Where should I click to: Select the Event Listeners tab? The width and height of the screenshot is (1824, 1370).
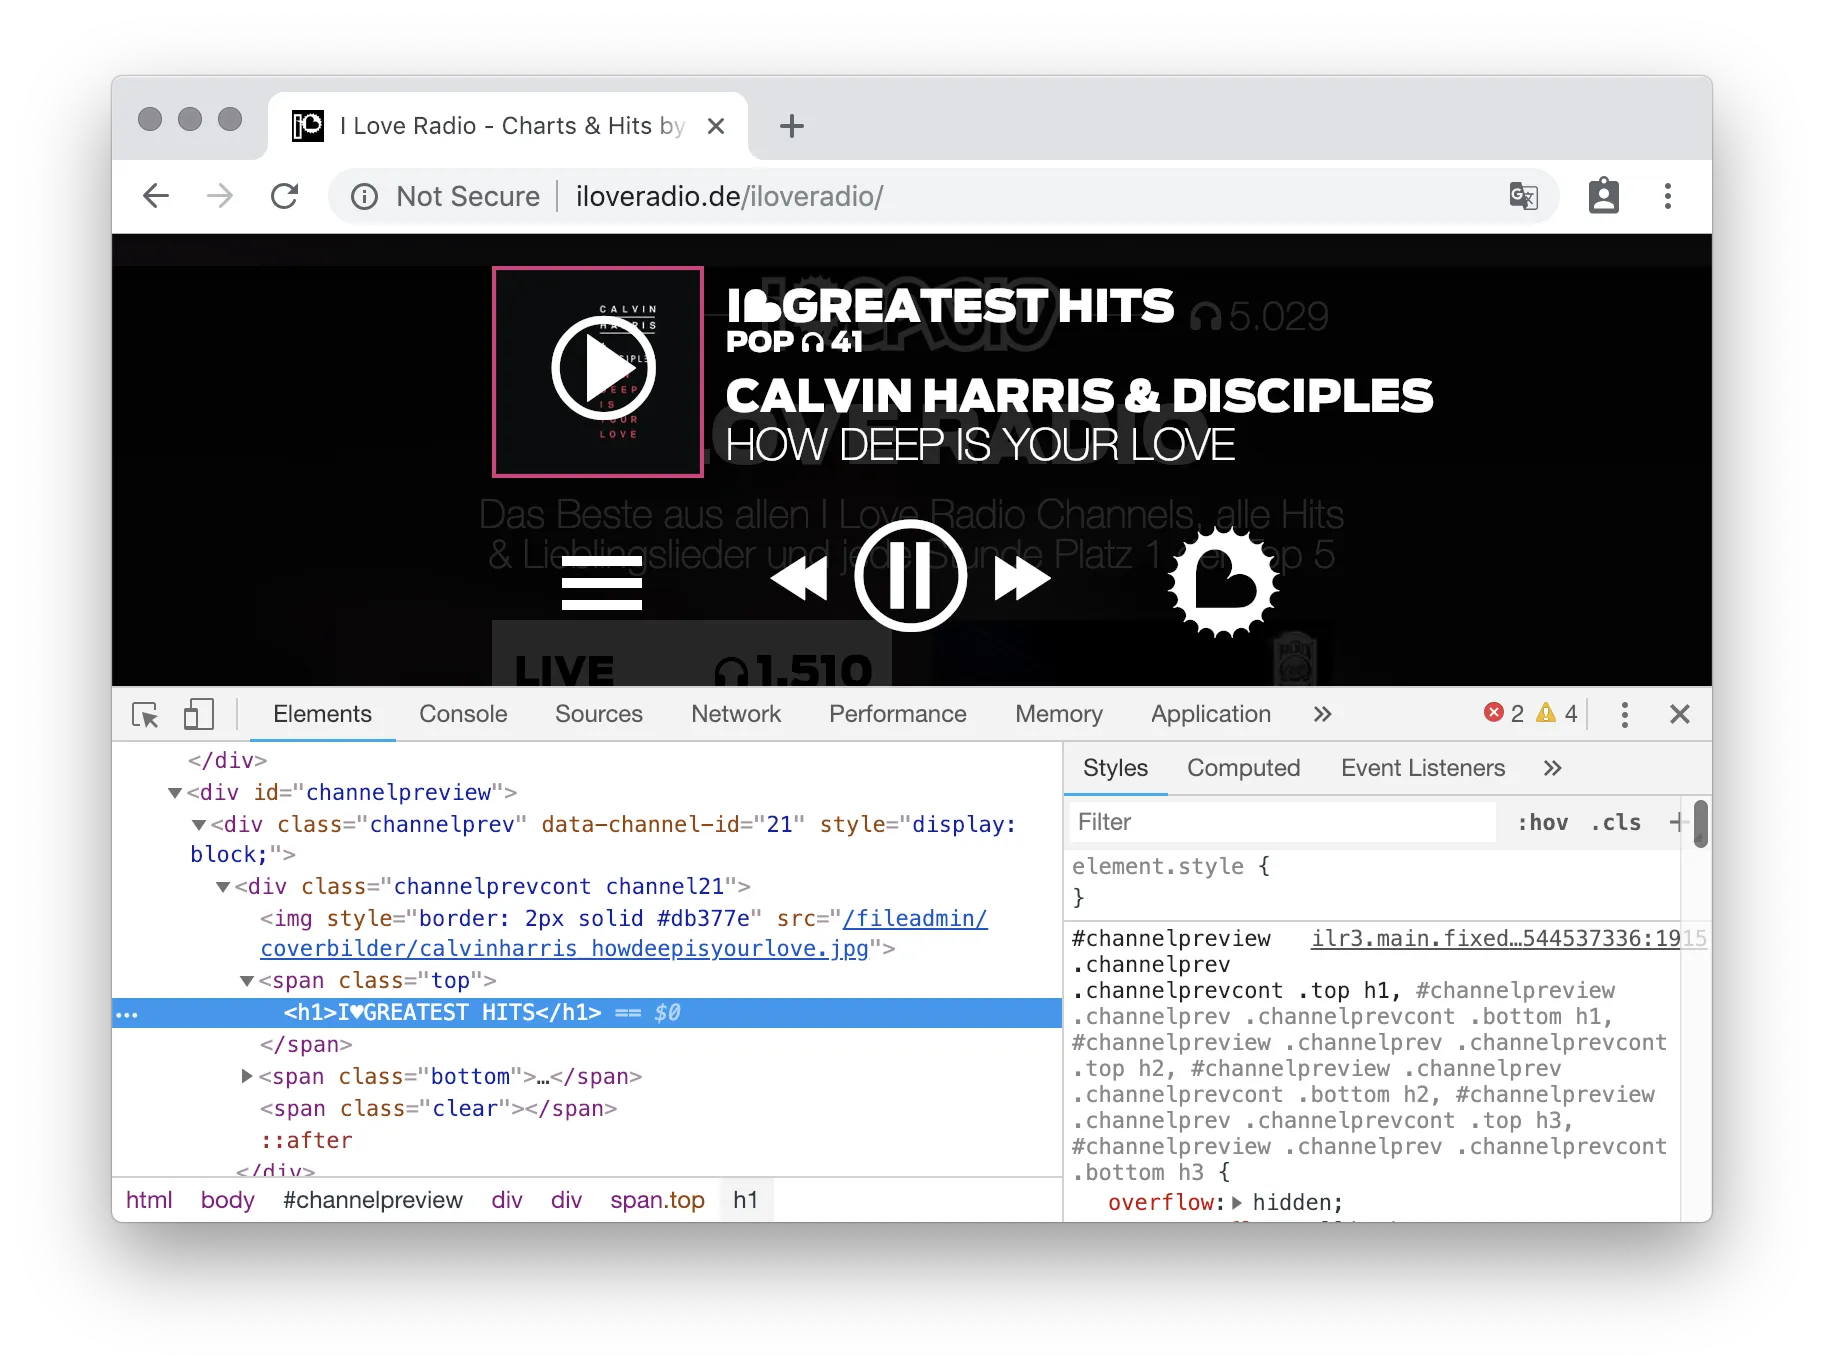point(1423,768)
